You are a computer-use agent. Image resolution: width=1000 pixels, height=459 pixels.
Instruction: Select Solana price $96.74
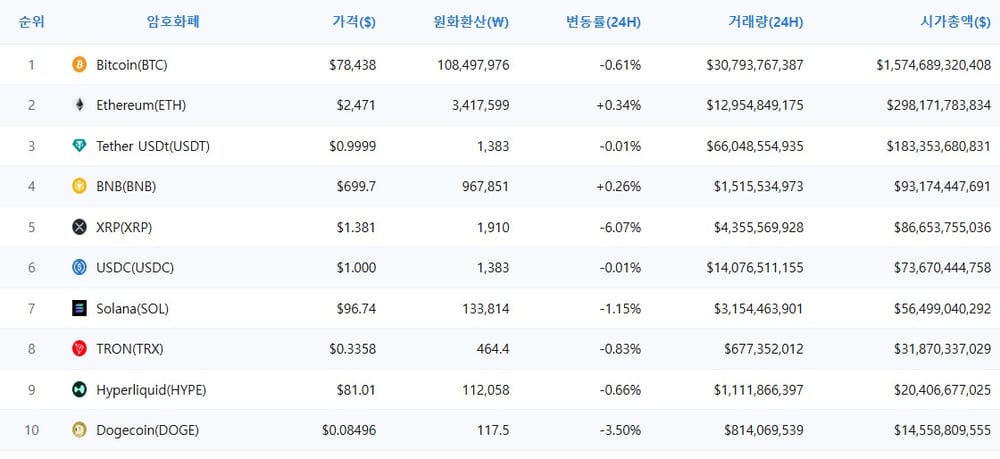point(357,309)
